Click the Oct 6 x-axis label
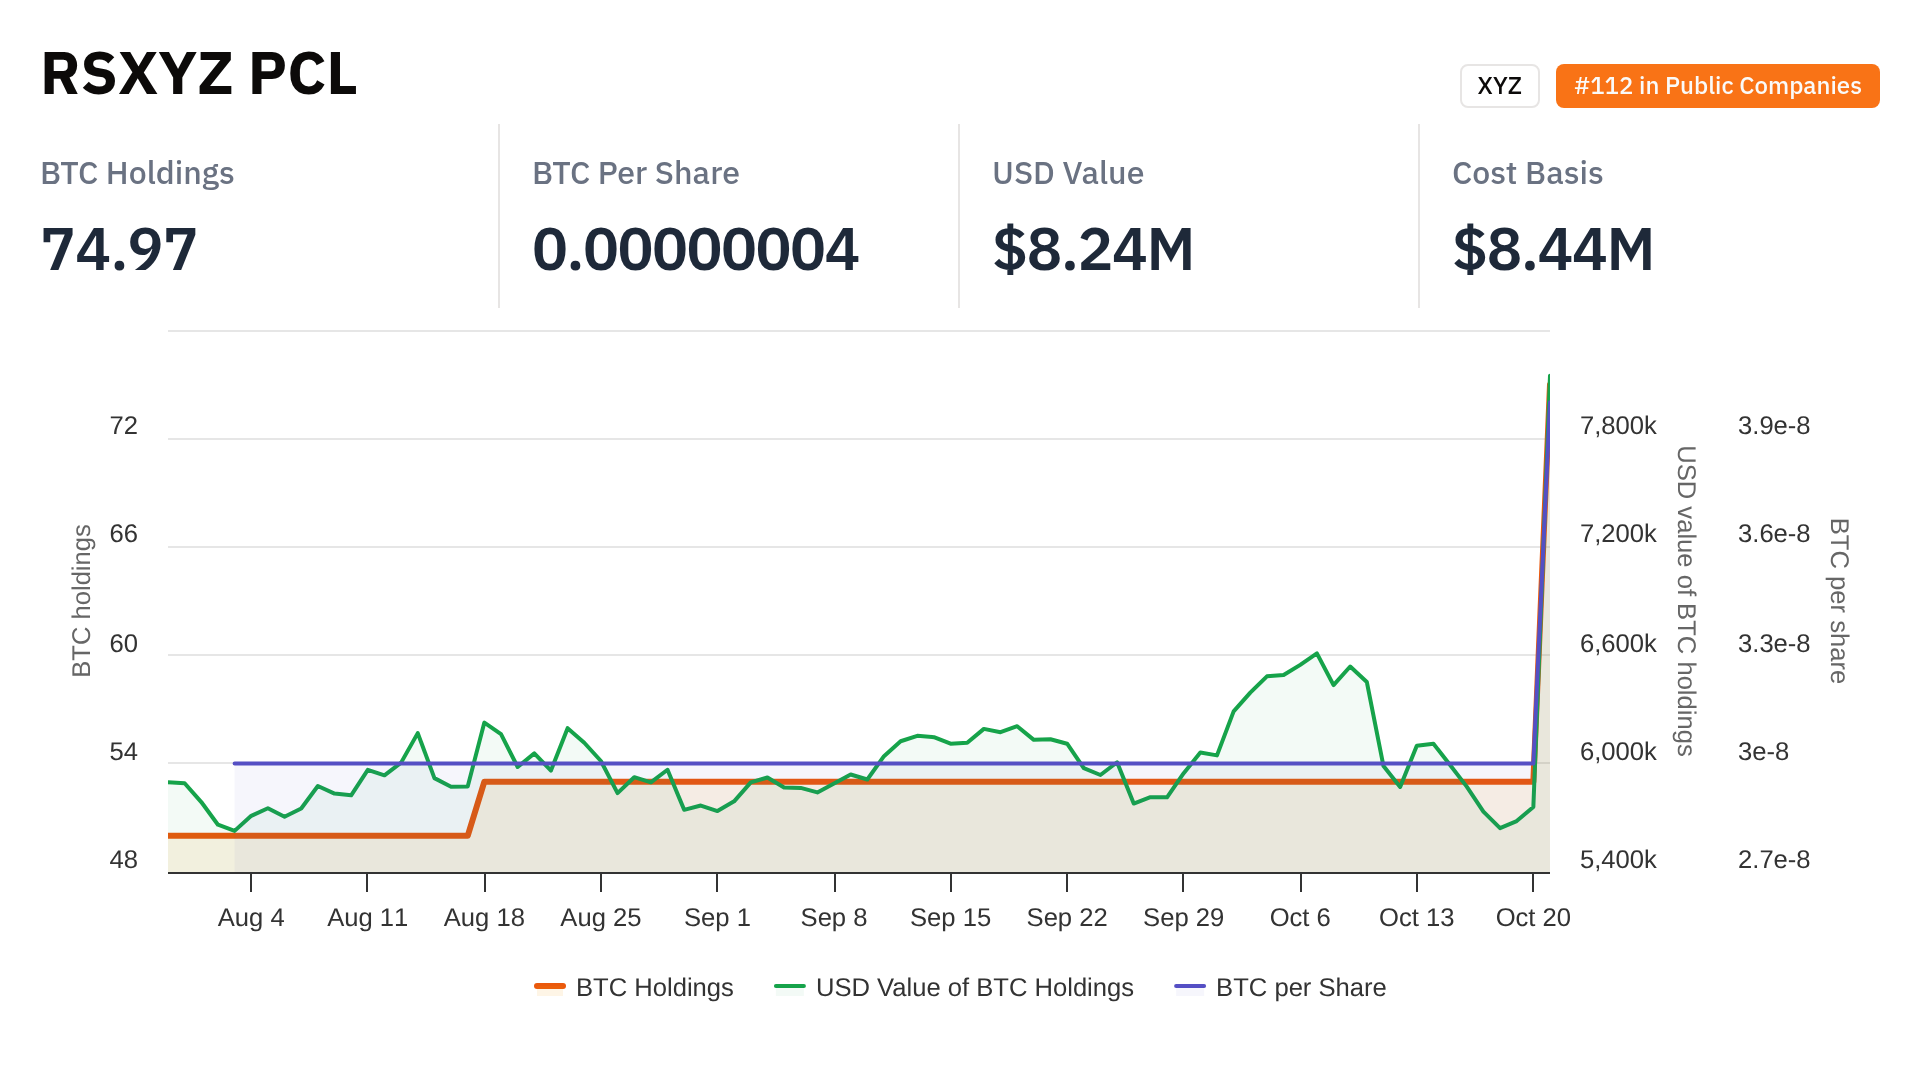 1300,917
